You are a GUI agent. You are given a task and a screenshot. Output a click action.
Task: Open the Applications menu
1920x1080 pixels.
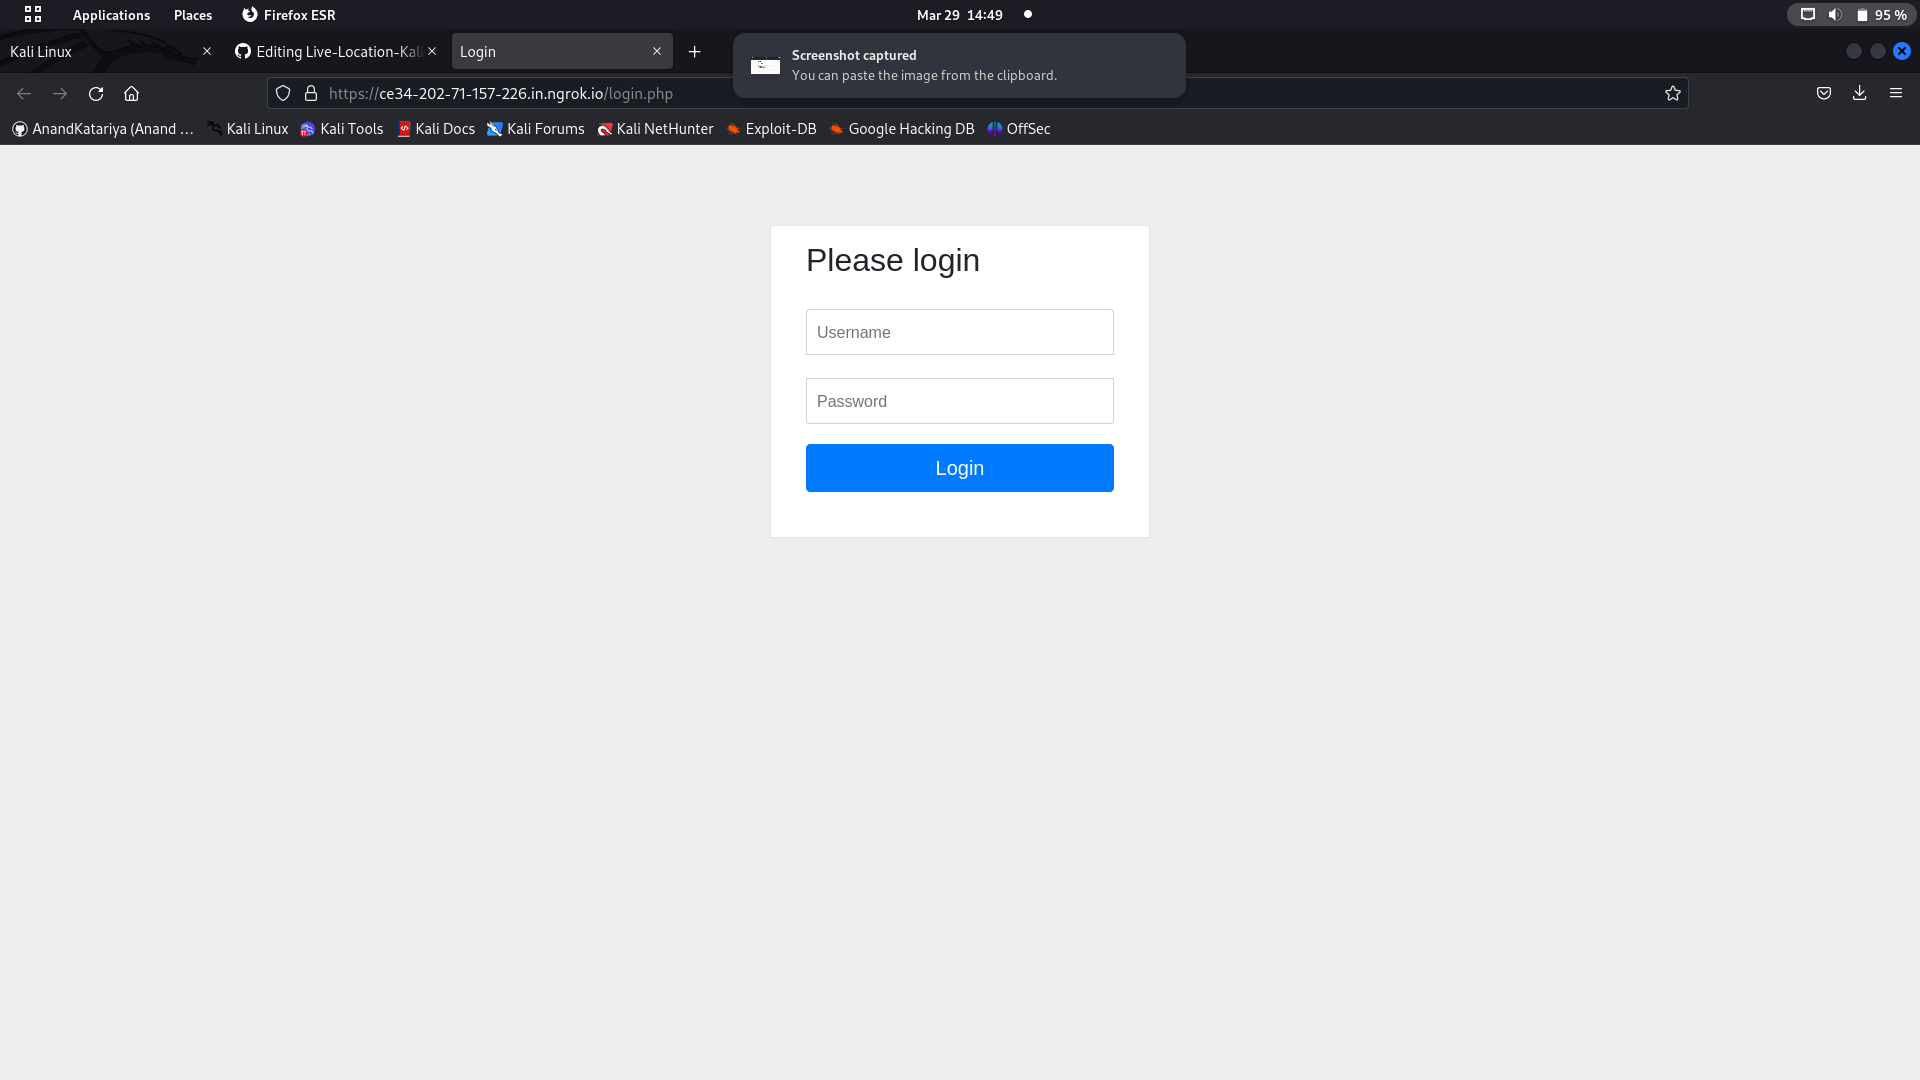[x=111, y=15]
